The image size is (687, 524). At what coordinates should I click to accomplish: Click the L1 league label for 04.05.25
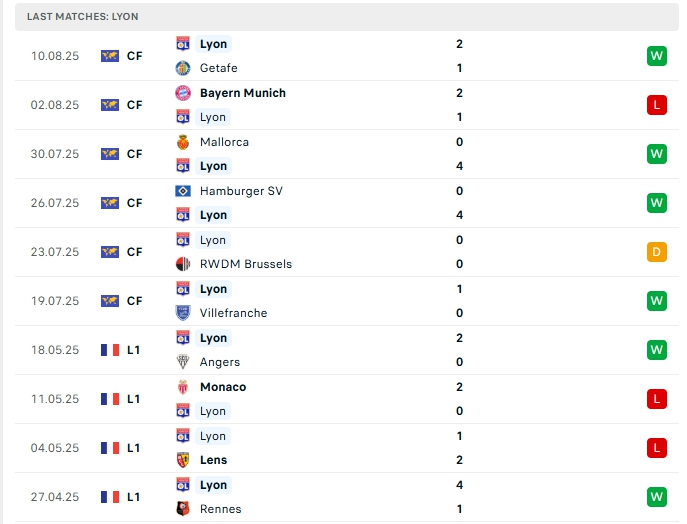pyautogui.click(x=133, y=448)
